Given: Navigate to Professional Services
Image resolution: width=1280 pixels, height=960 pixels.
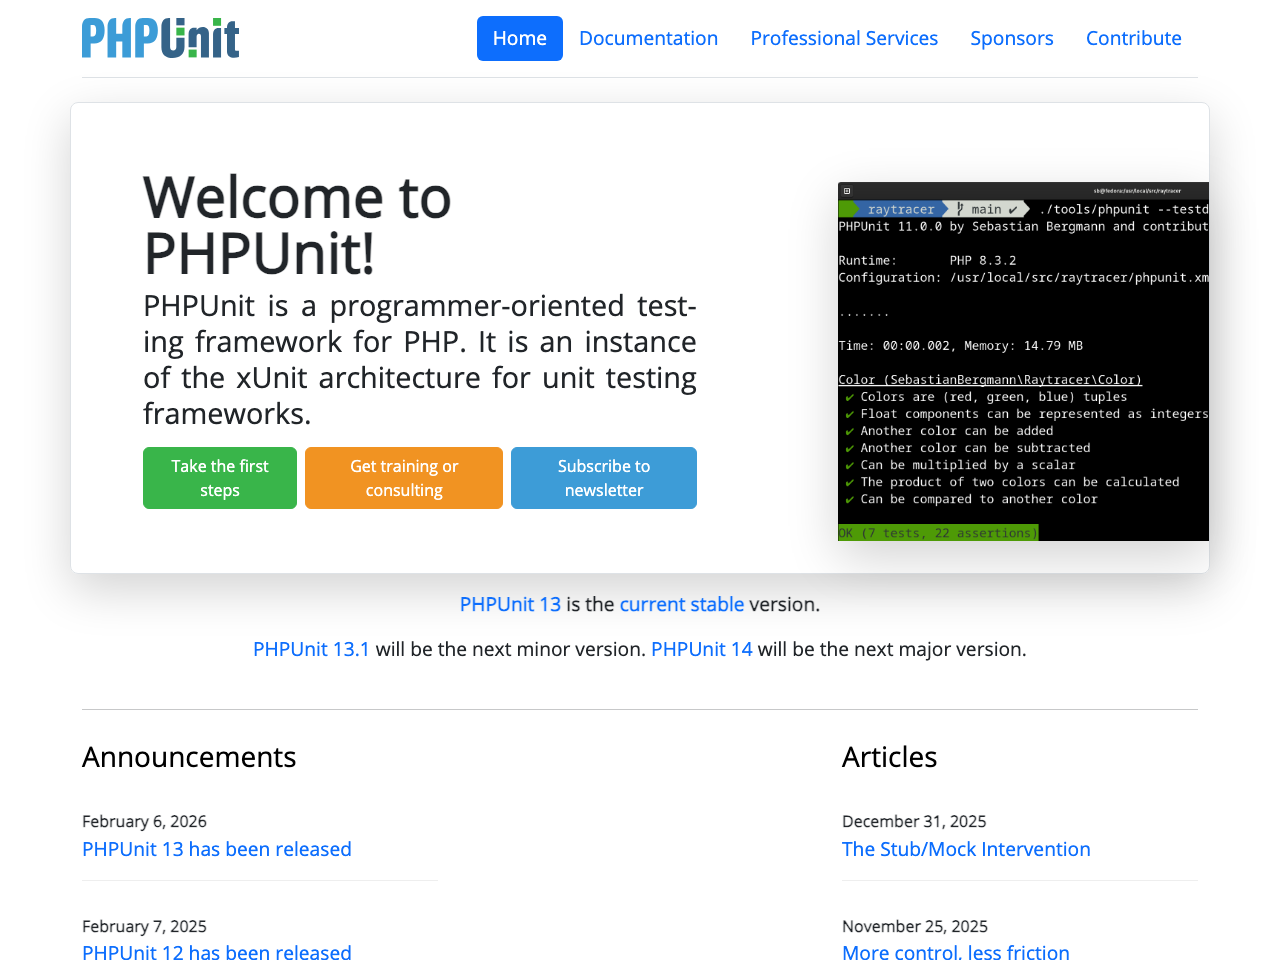Looking at the screenshot, I should point(843,38).
